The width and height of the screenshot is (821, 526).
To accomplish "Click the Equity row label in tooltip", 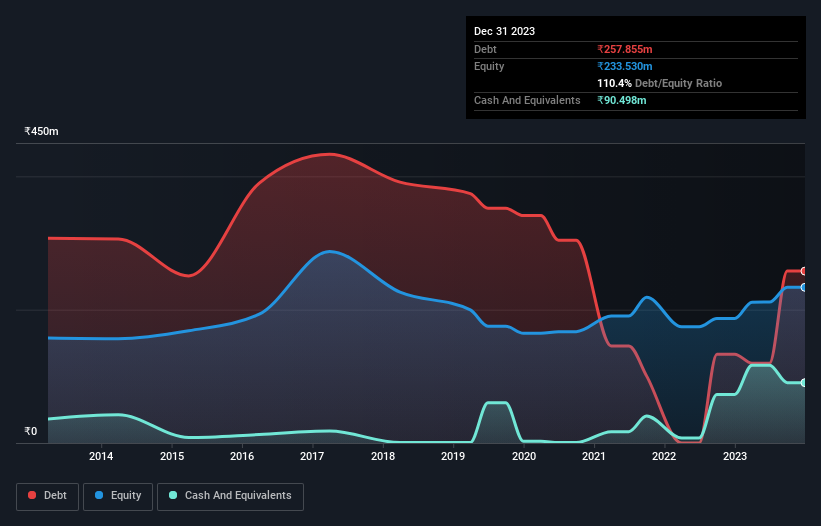I will [x=489, y=66].
